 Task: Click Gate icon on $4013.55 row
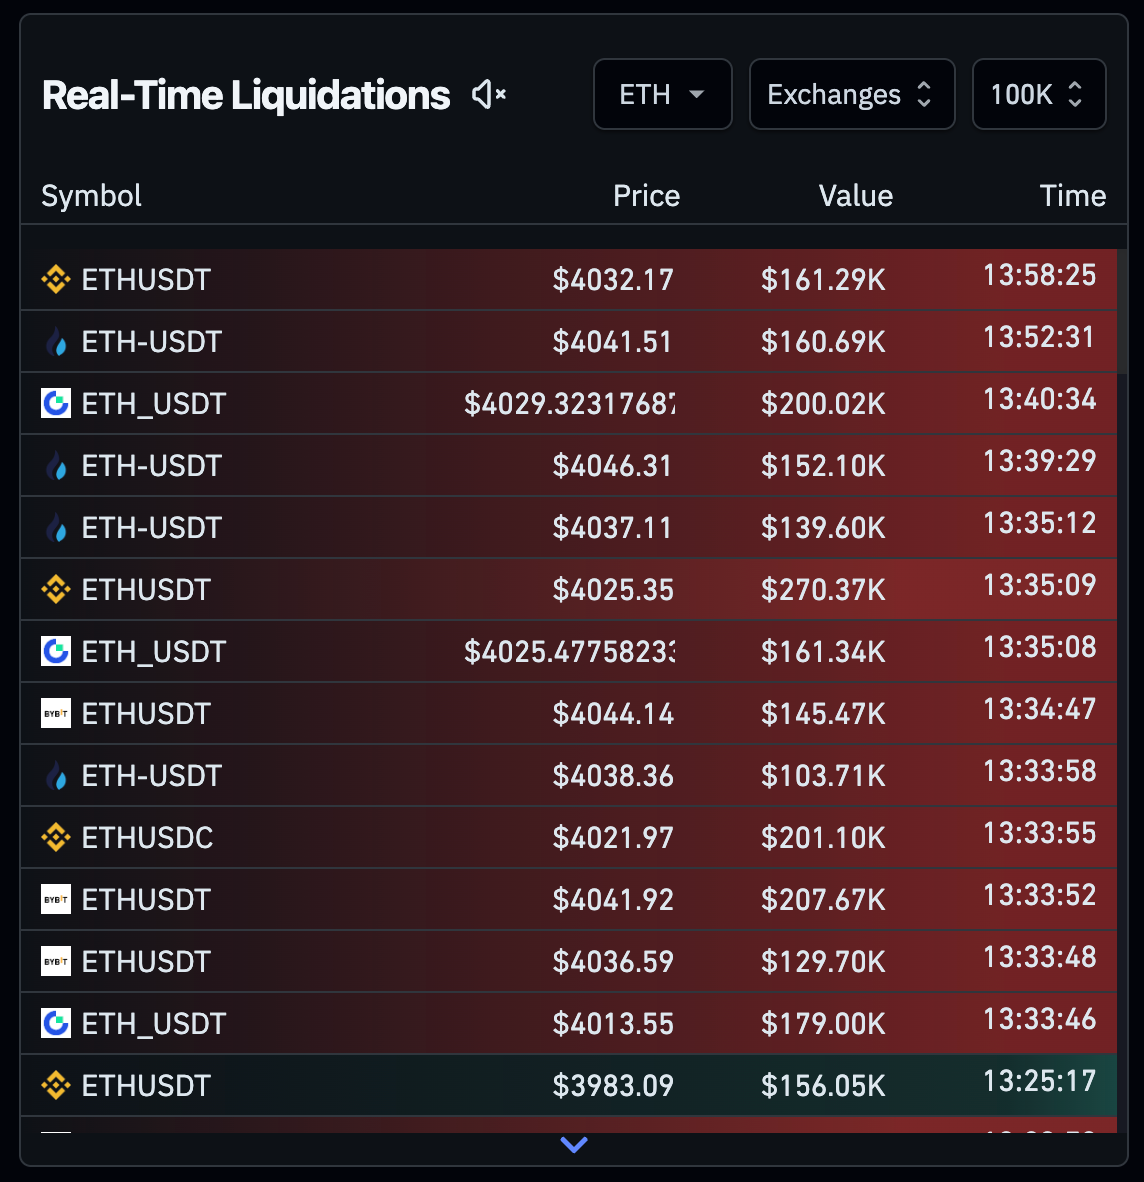click(56, 1024)
